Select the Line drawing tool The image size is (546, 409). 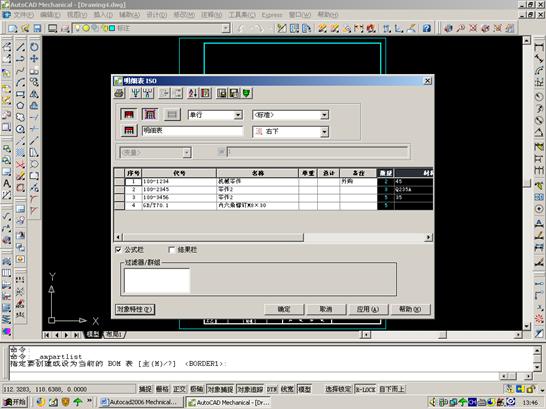click(x=21, y=47)
